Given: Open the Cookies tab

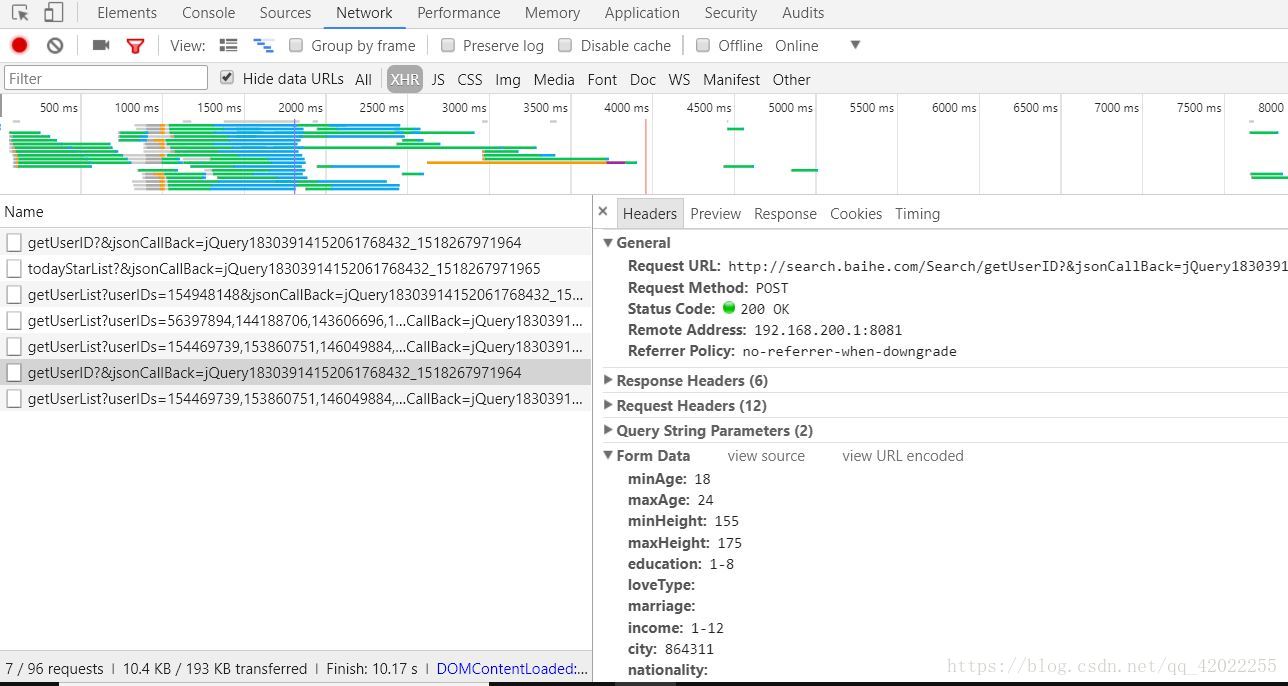Looking at the screenshot, I should coord(856,214).
